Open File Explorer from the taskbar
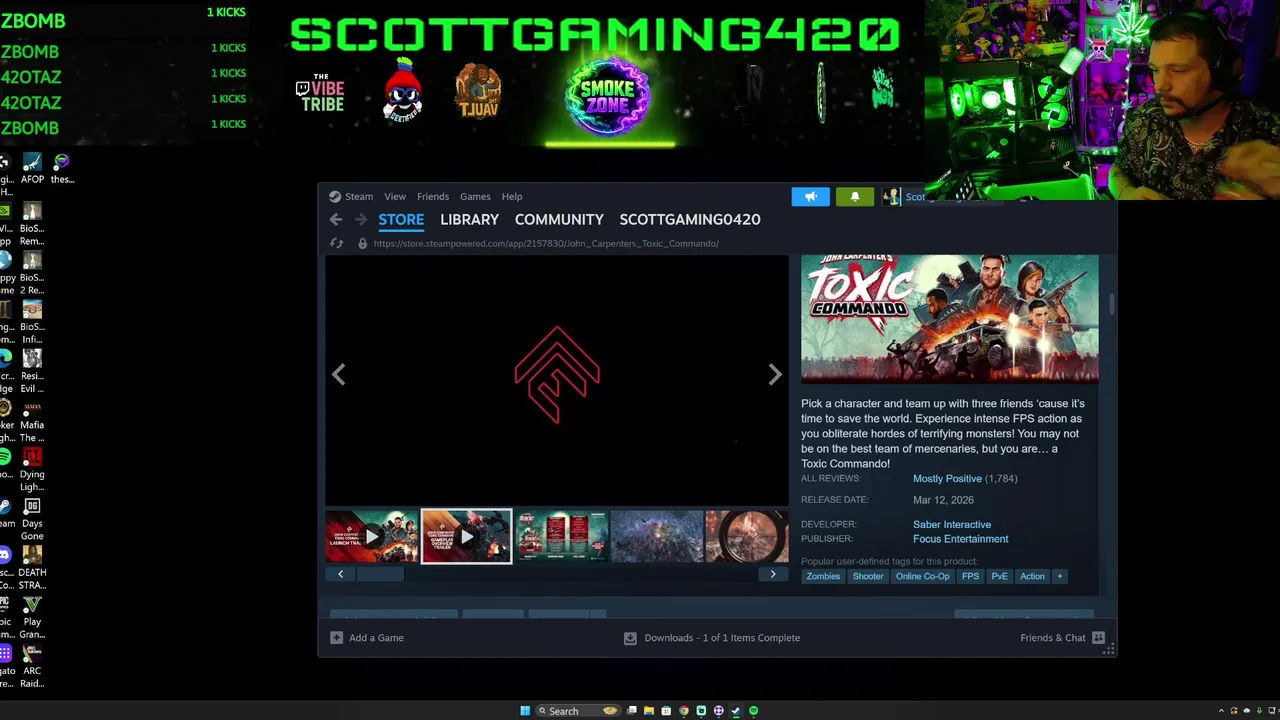This screenshot has height=720, width=1280. coord(648,711)
